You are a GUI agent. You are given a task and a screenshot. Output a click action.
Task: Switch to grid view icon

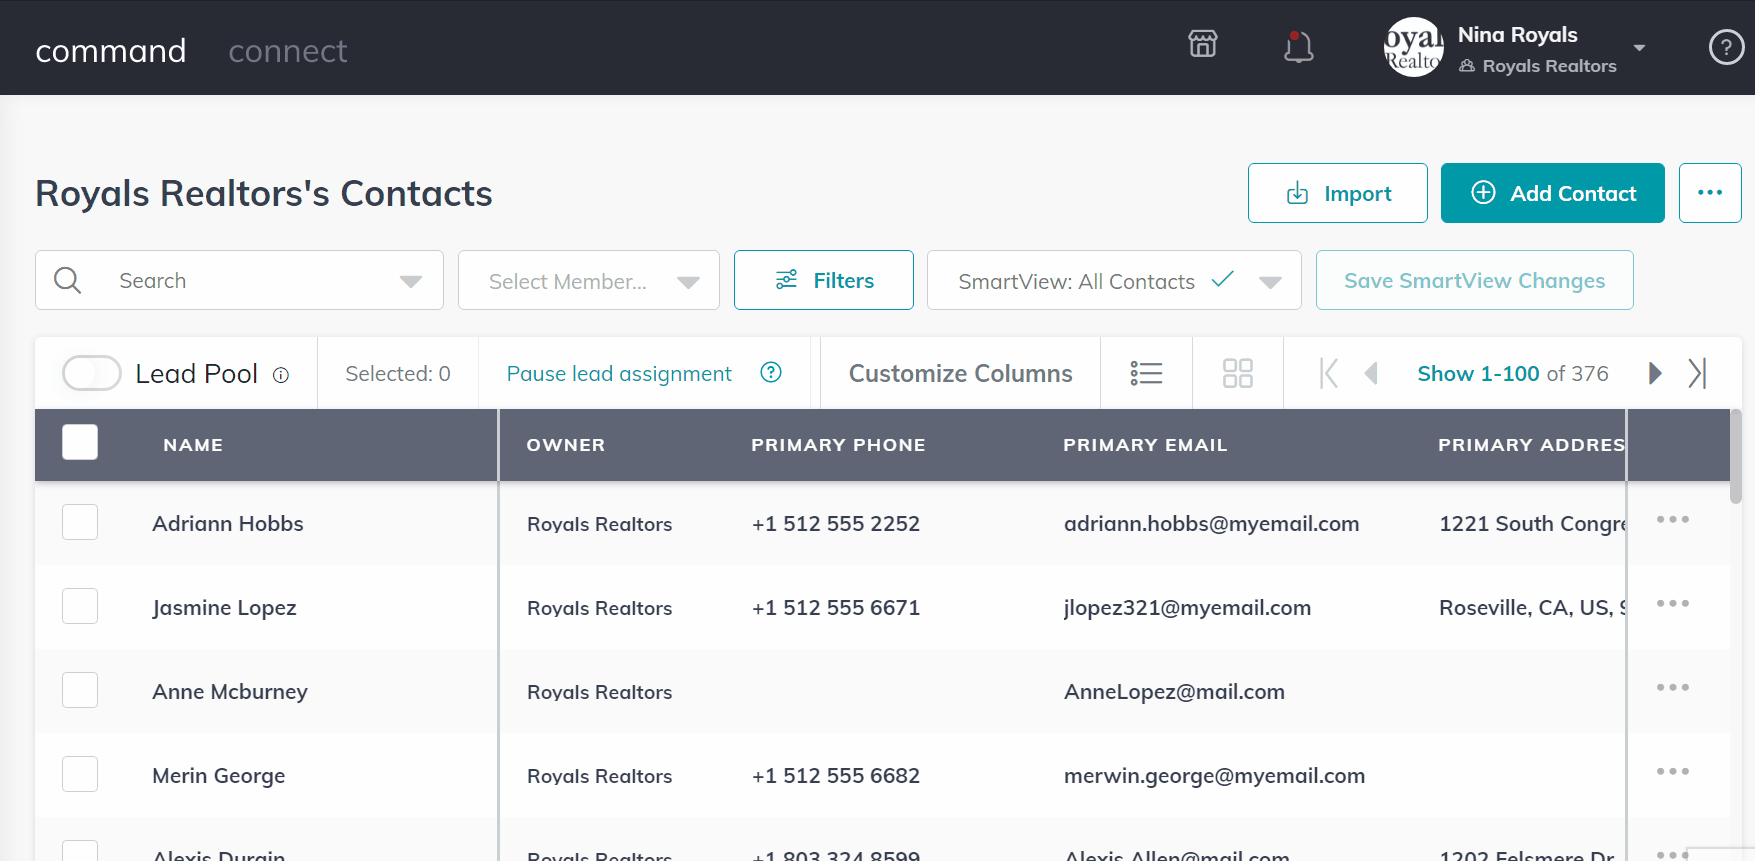(x=1238, y=373)
